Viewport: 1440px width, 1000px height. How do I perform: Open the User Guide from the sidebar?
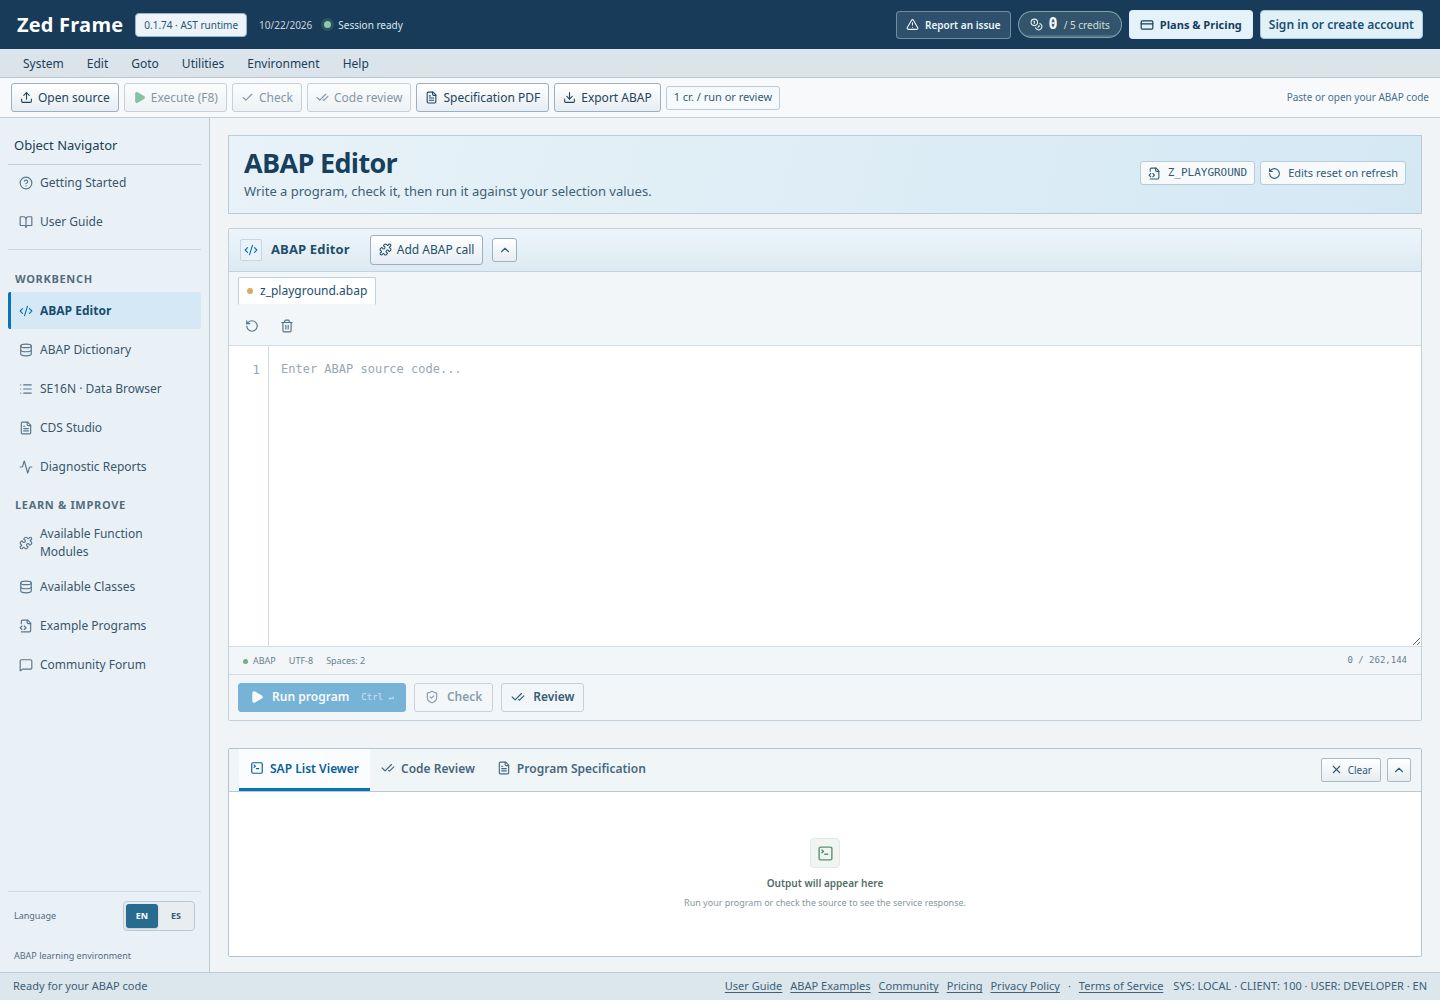point(104,222)
